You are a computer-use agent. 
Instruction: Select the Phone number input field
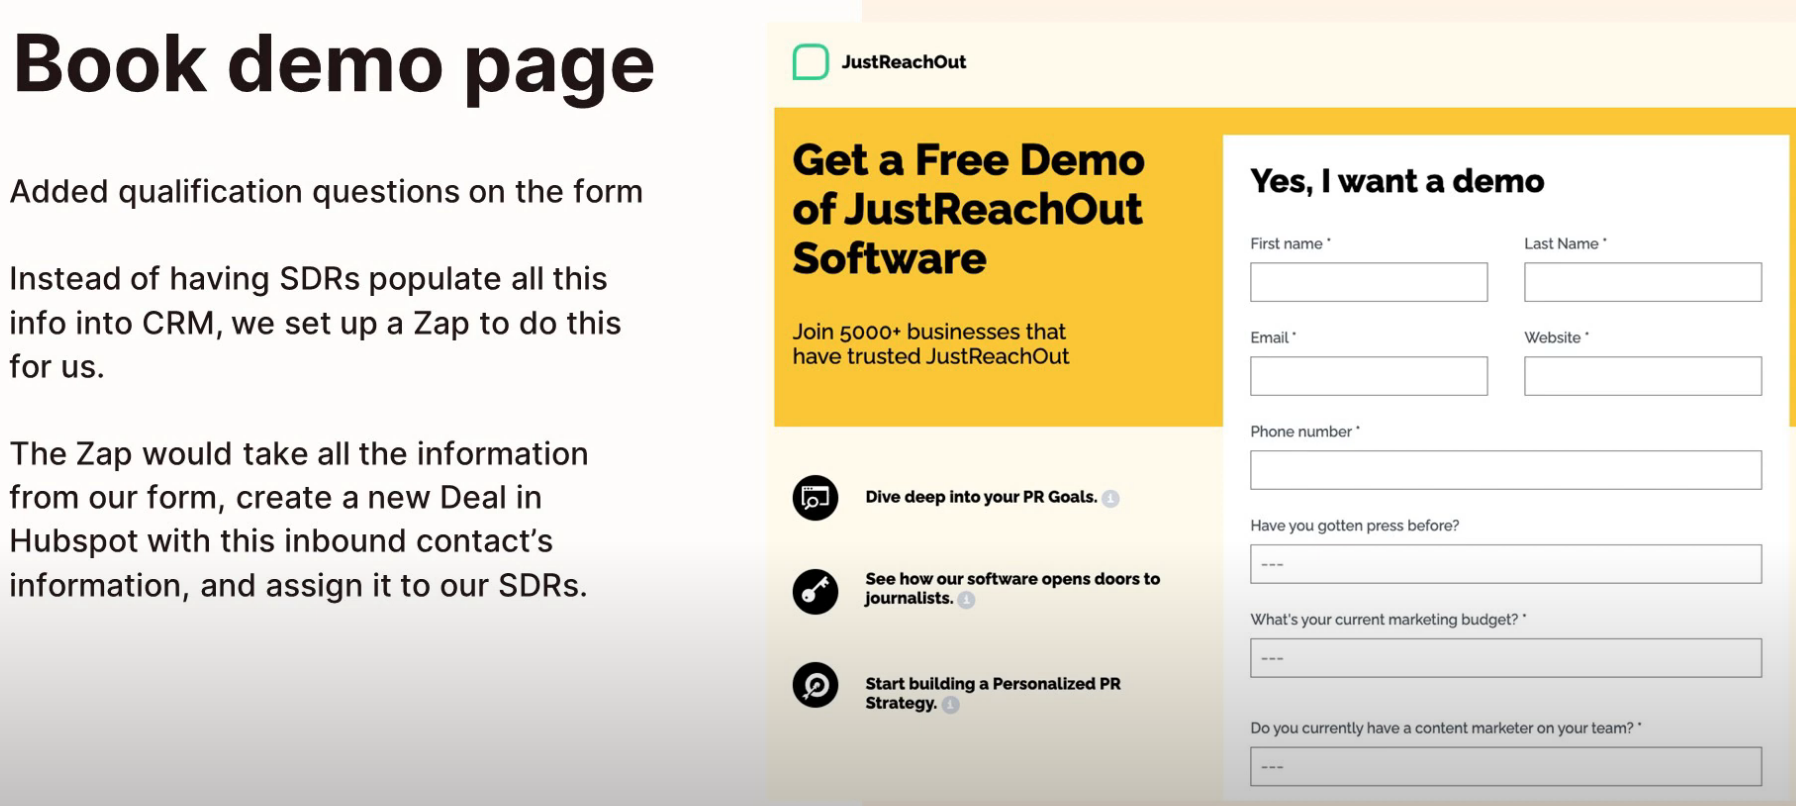(1505, 470)
